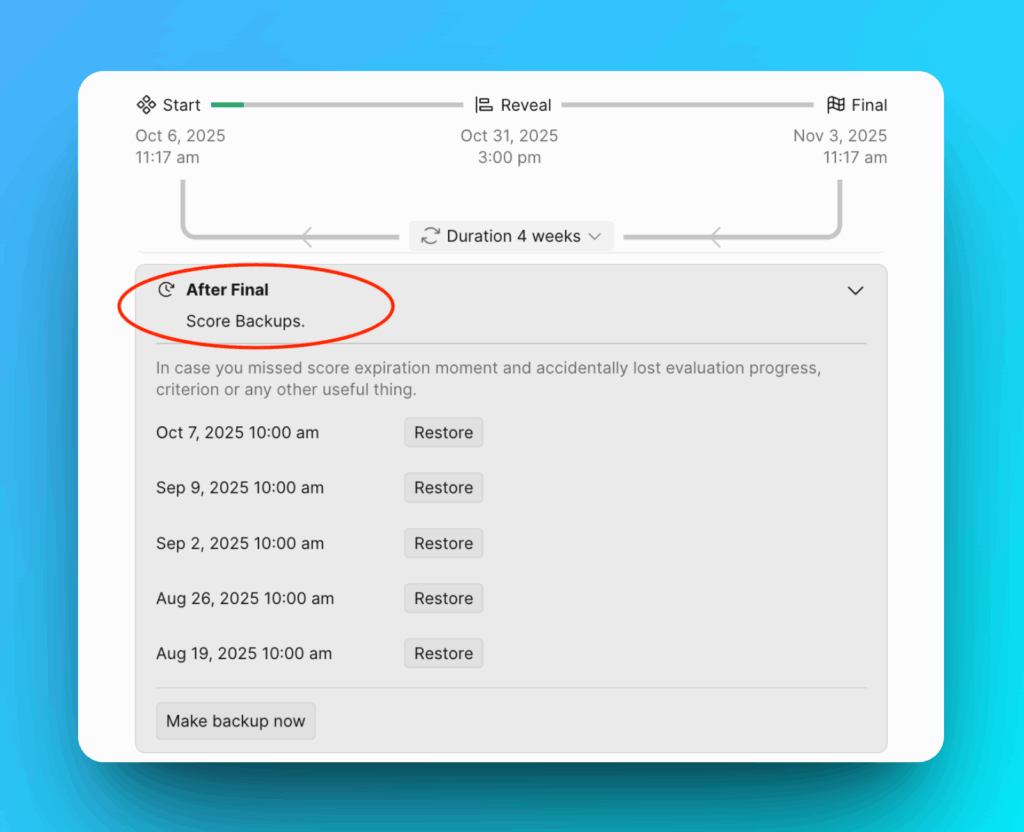
Task: Click the sync arrows icon in Duration control
Action: coord(430,236)
